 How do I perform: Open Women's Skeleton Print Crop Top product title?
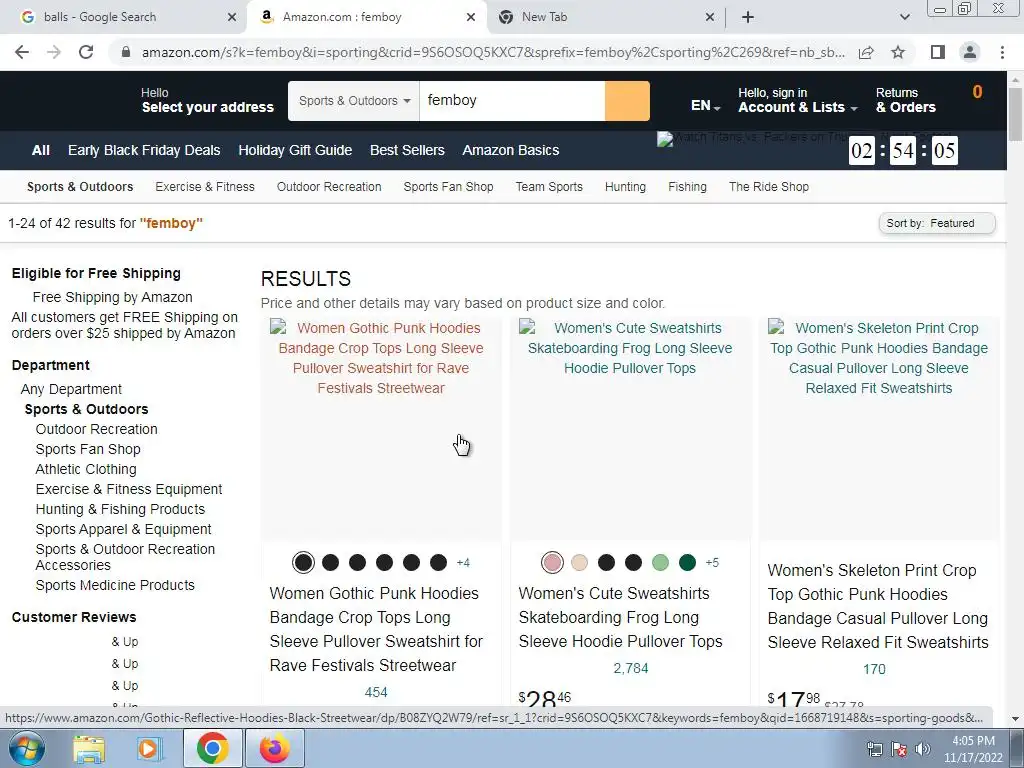(x=878, y=606)
